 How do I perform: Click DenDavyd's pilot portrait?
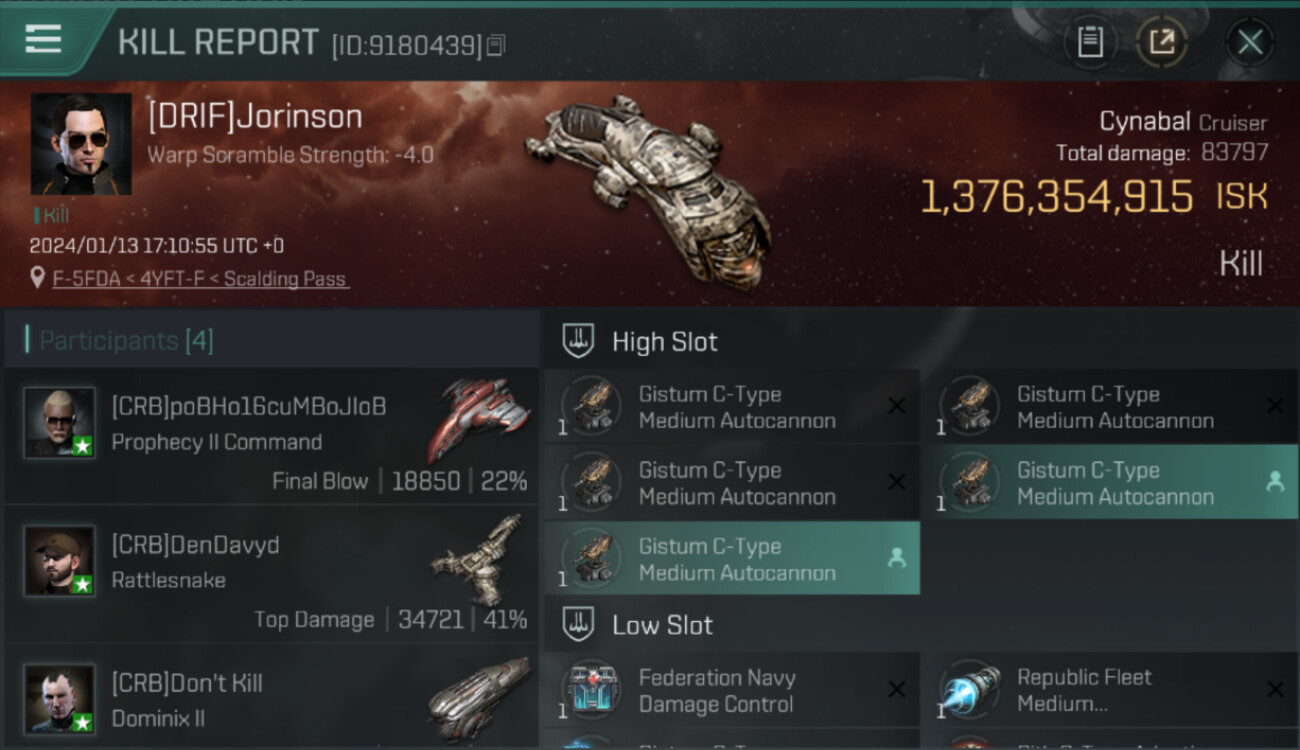[x=60, y=561]
